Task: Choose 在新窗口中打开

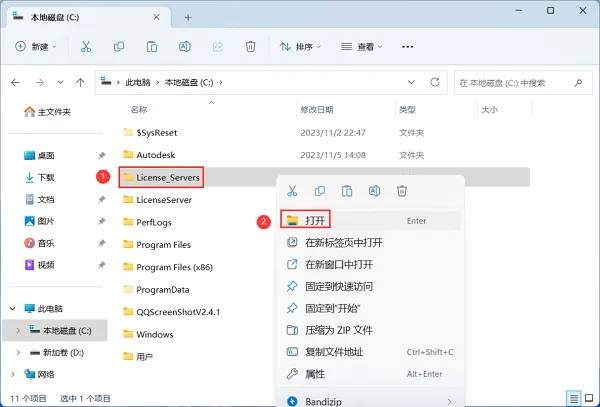Action: 370,264
